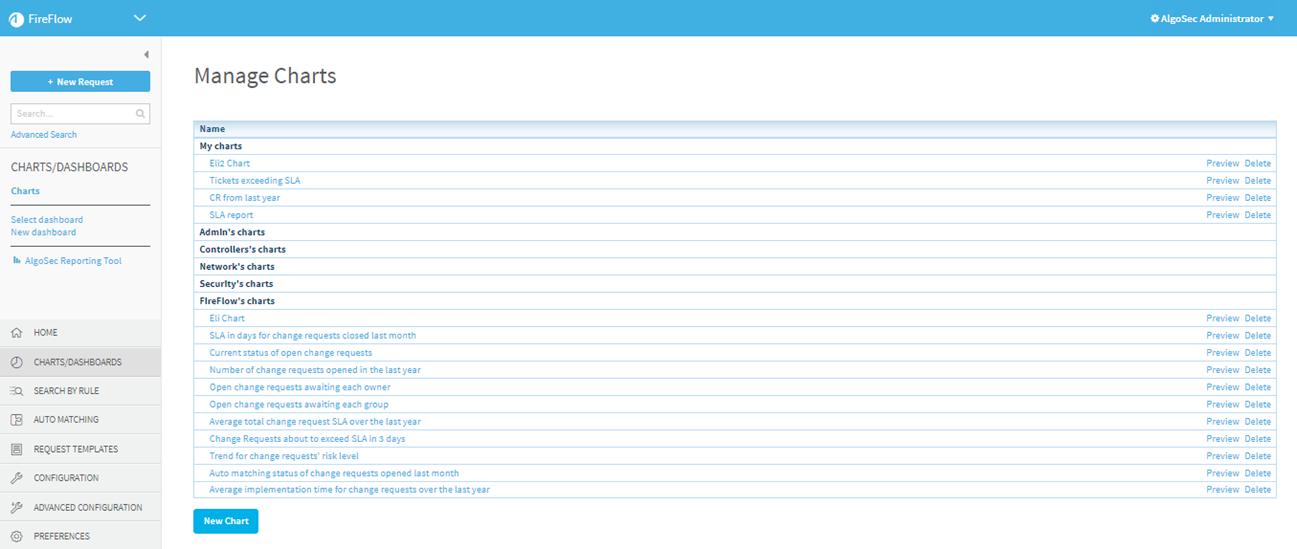
Task: Click the AlgoSec Reporting Tool chart icon
Action: (x=17, y=261)
